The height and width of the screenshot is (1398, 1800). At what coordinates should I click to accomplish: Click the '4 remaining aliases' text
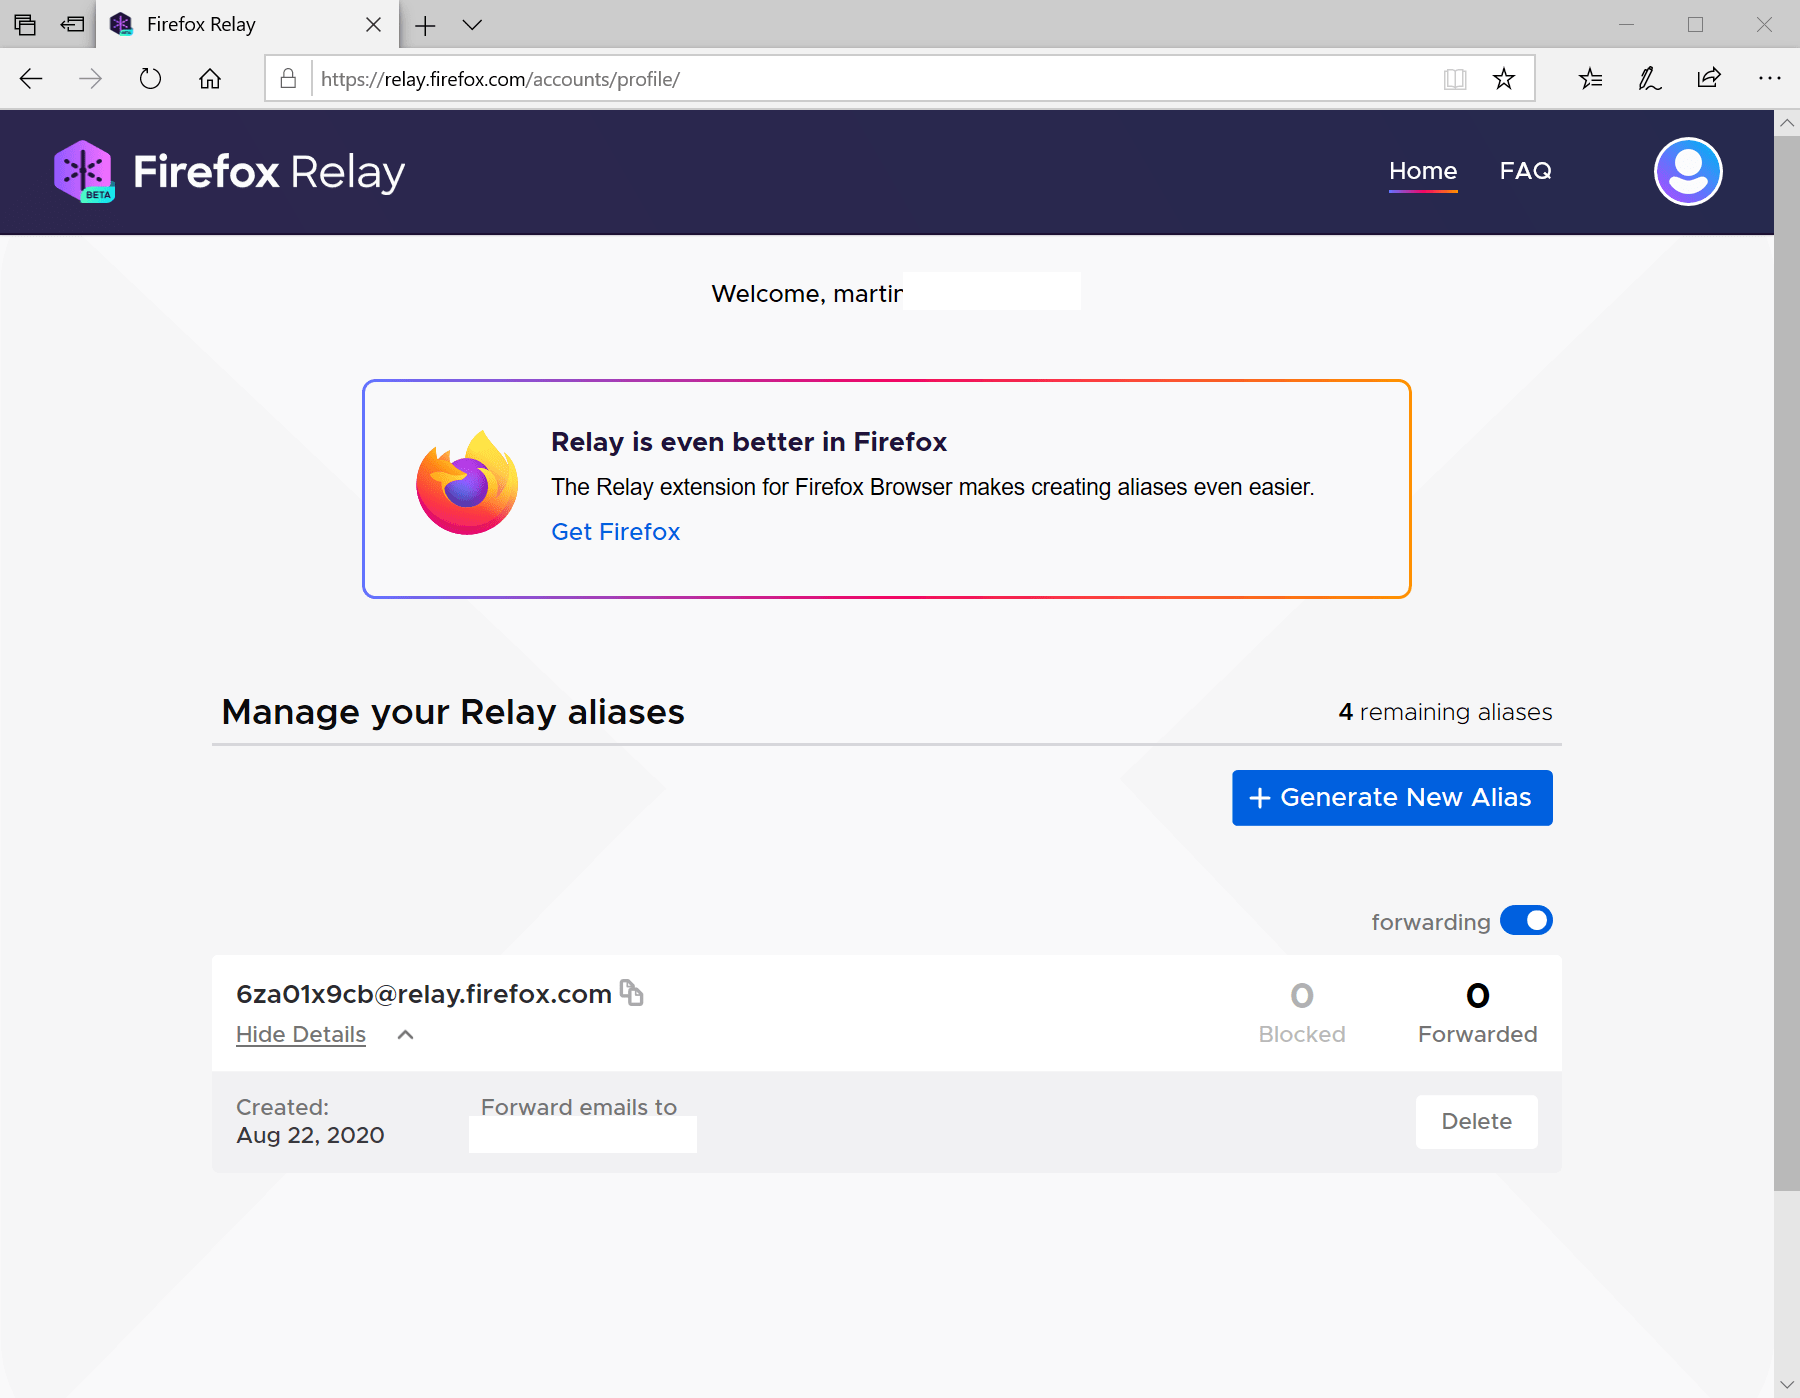pyautogui.click(x=1445, y=712)
